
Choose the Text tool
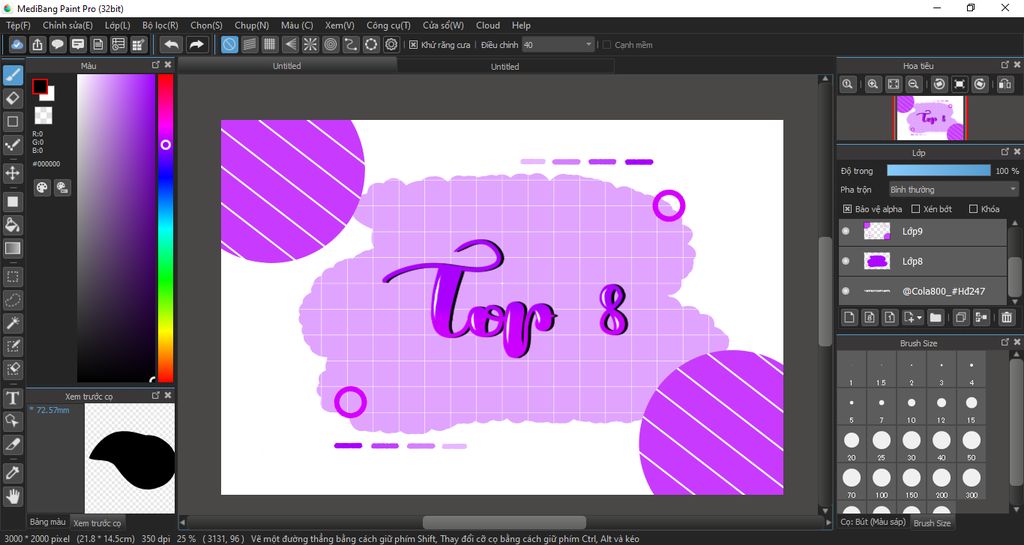12,397
